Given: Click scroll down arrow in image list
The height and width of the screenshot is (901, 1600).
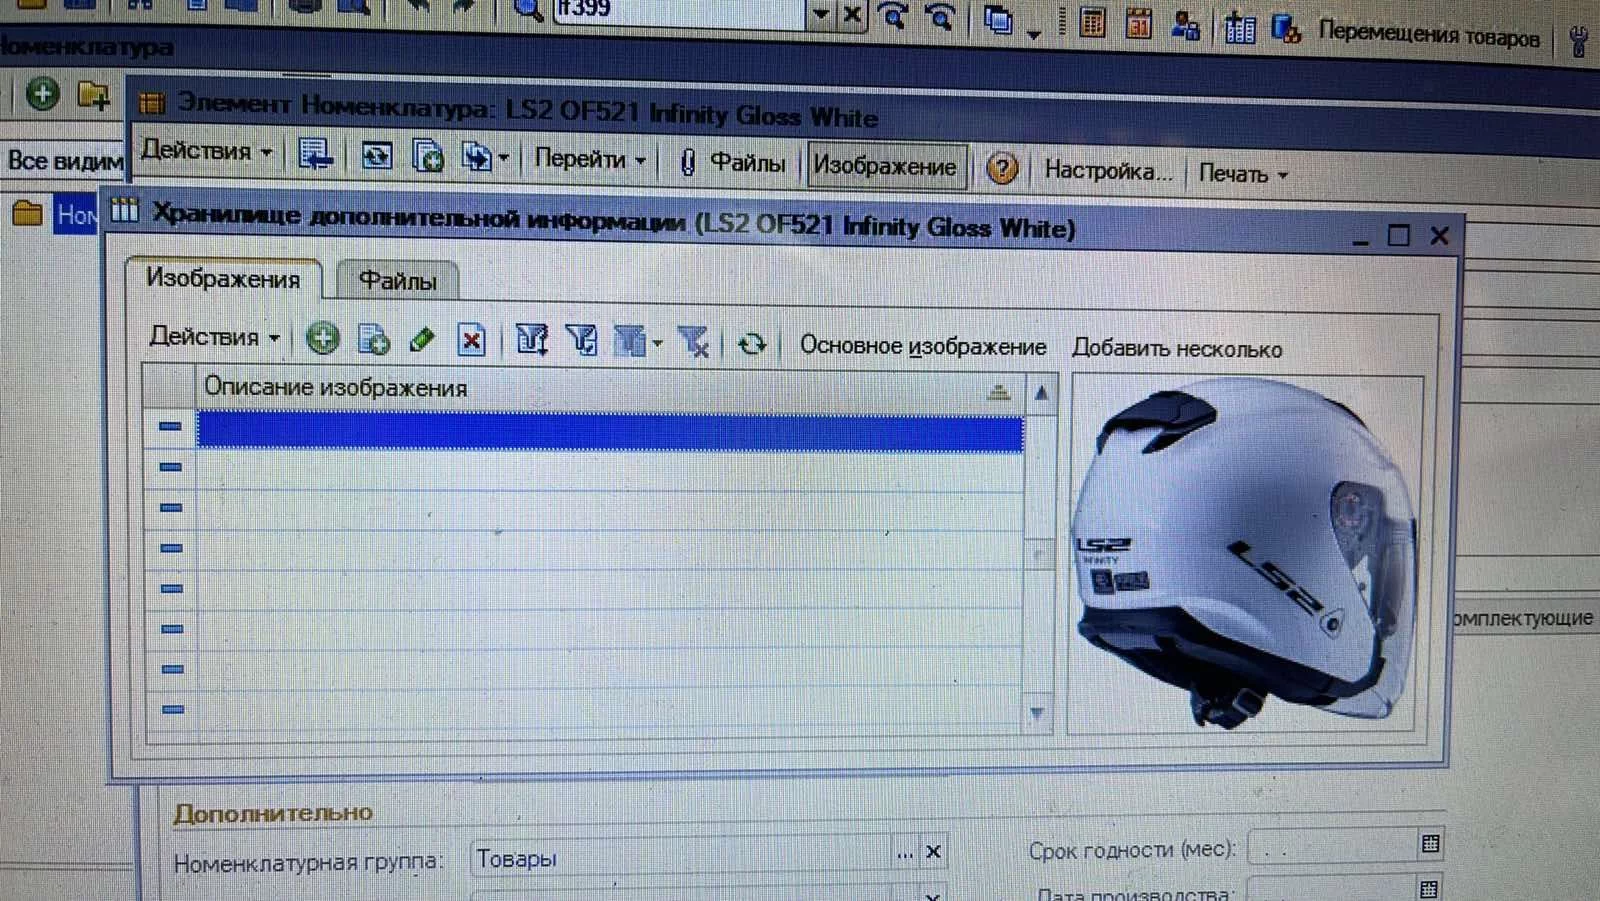Looking at the screenshot, I should click(1037, 713).
